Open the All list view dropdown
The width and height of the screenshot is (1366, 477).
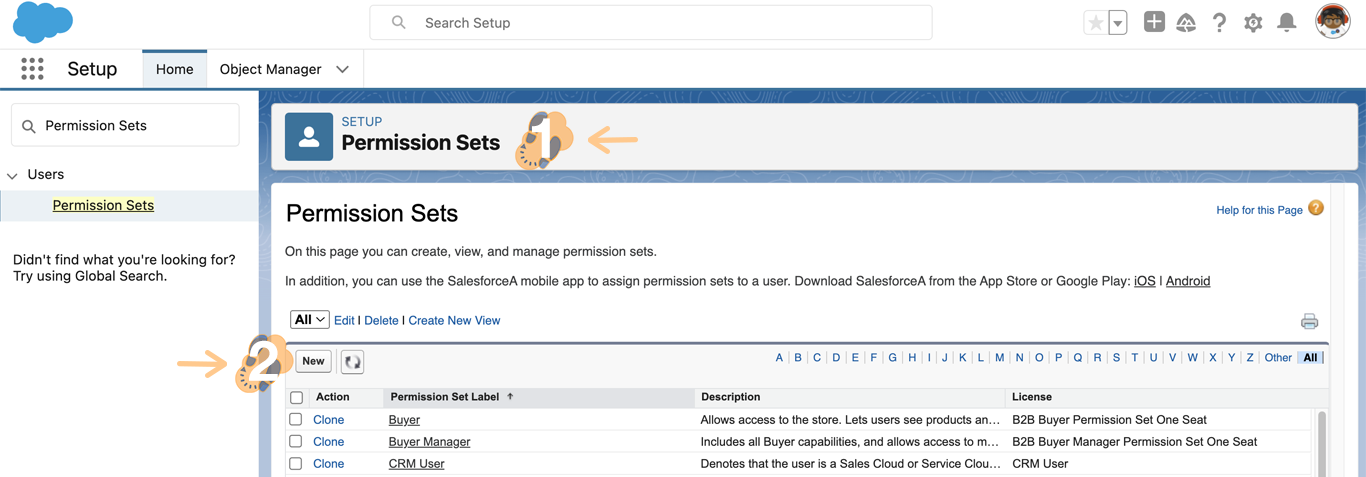click(309, 320)
